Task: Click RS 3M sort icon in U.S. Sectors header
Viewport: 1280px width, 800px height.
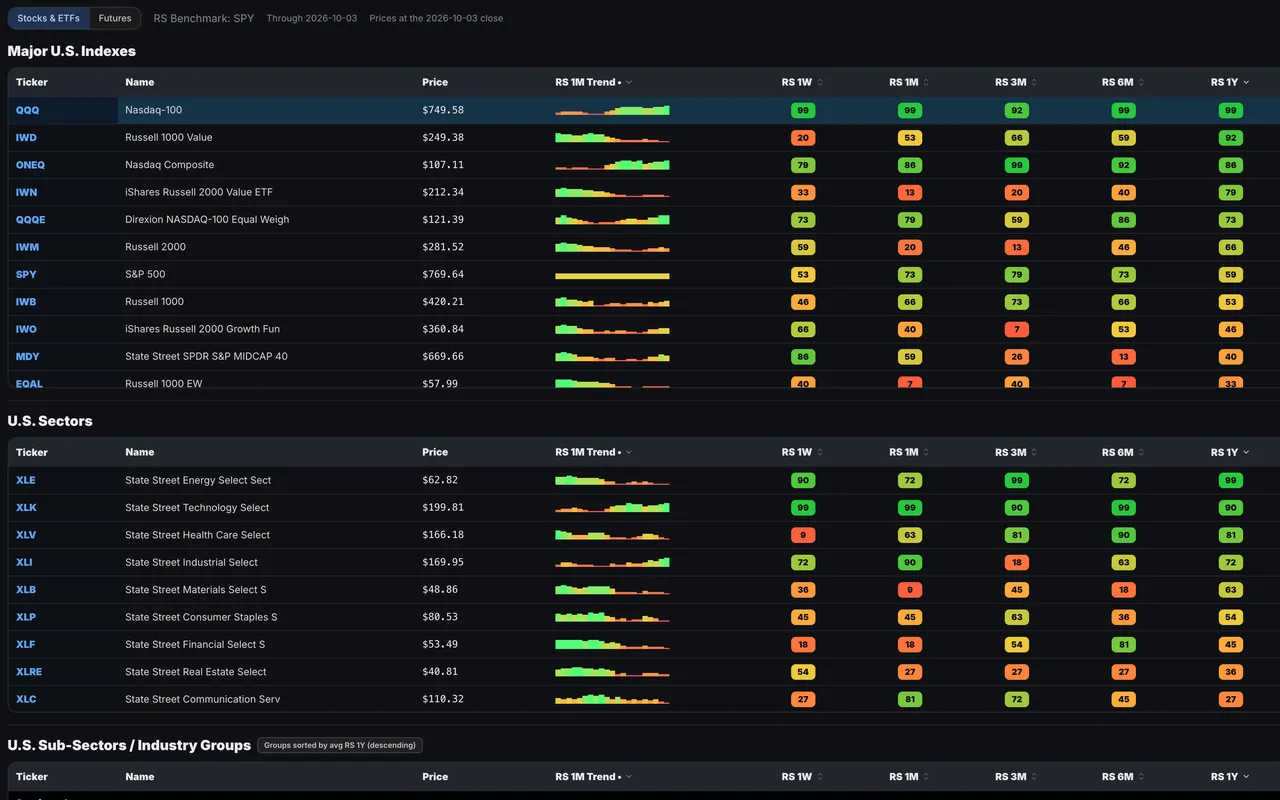Action: 1034,452
